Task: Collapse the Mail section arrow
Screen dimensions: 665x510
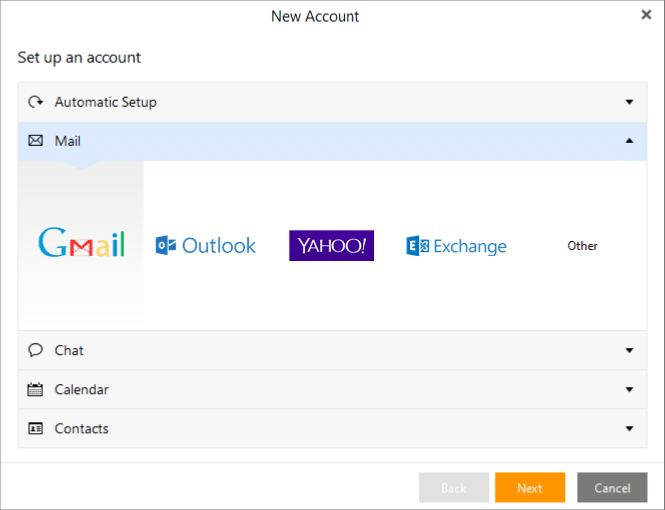Action: click(x=629, y=141)
